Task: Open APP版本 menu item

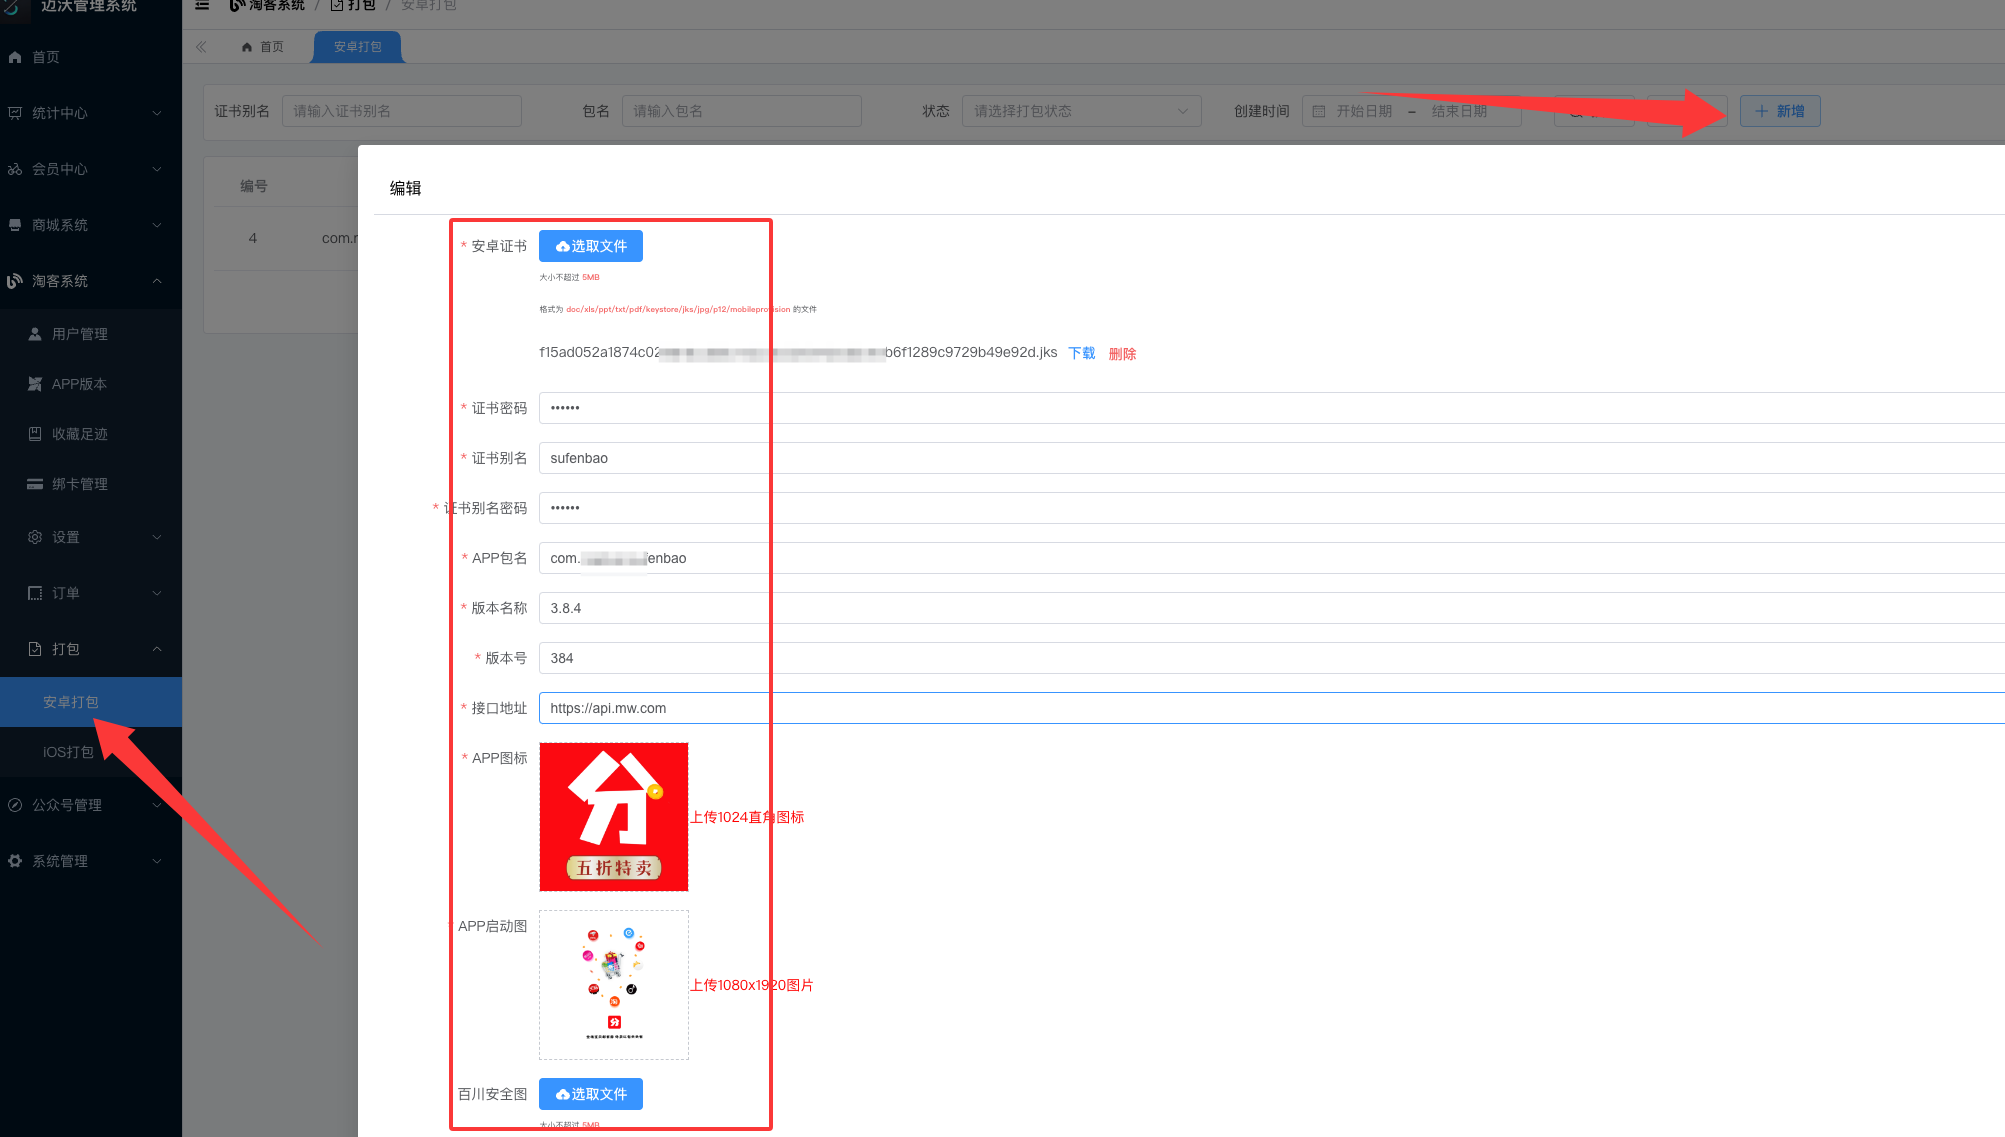Action: click(79, 384)
